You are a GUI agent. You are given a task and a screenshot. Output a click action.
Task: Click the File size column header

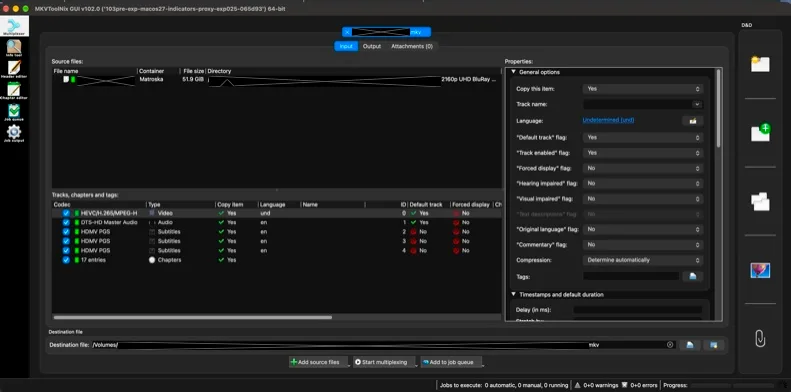point(193,71)
